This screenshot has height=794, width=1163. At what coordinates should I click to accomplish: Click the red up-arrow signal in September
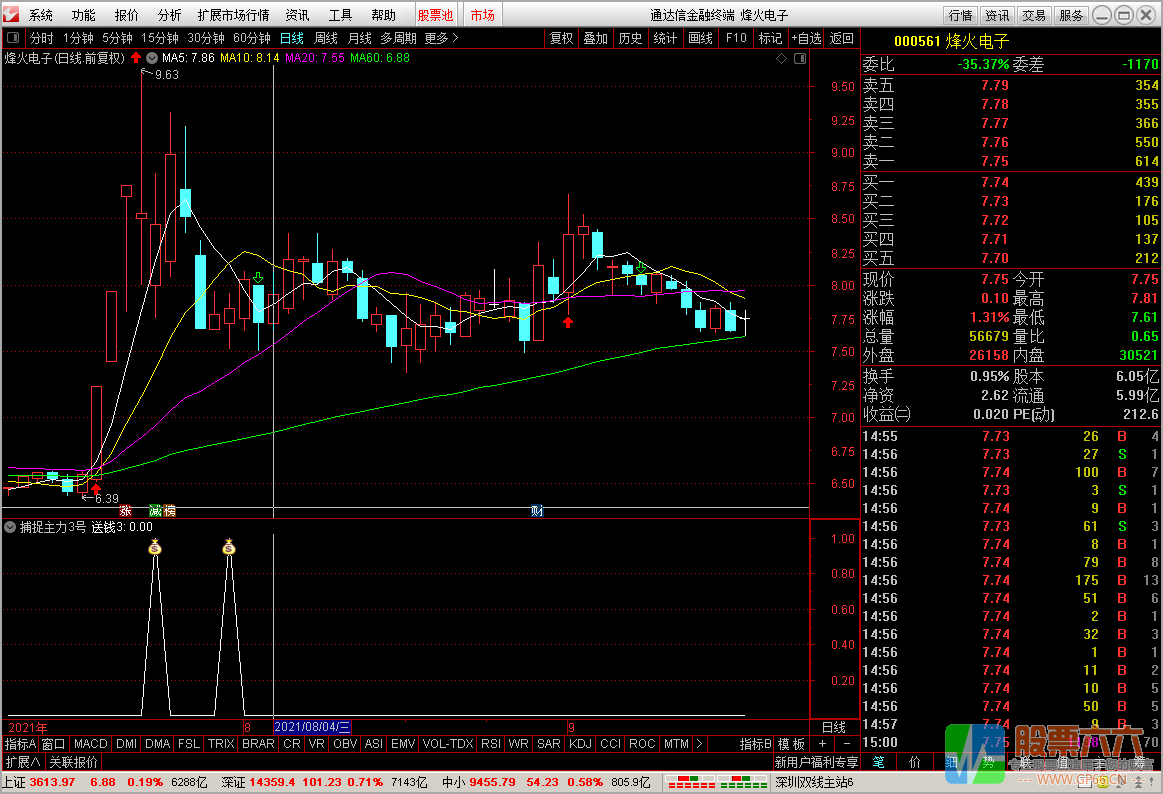click(568, 322)
